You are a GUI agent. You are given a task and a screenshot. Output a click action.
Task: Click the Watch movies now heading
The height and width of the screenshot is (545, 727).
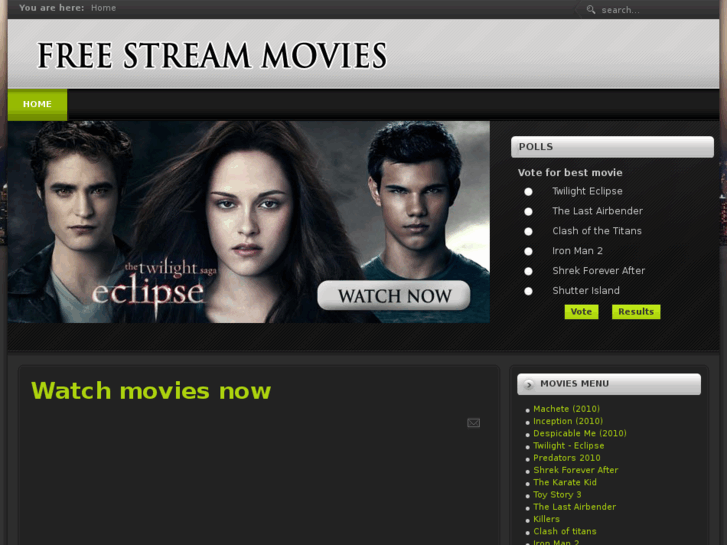(151, 391)
